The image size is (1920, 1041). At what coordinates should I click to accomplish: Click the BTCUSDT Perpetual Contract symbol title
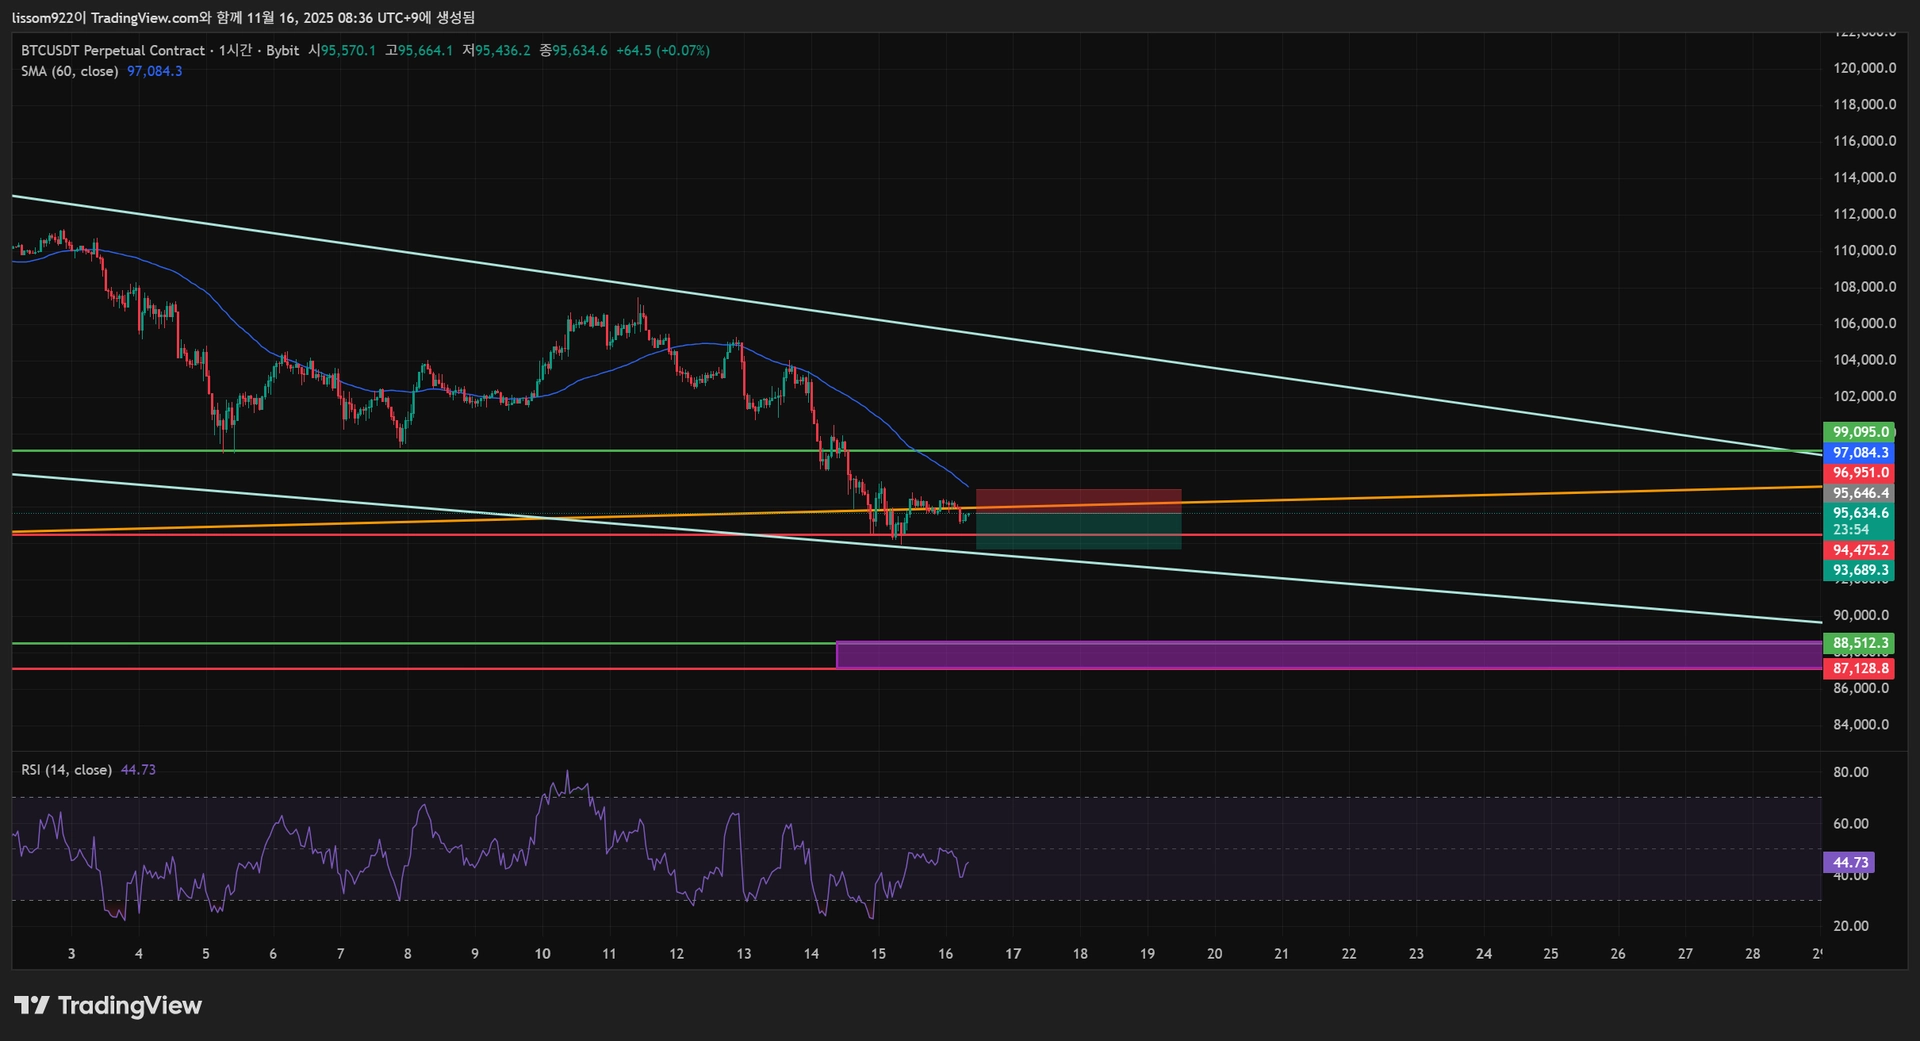[113, 50]
